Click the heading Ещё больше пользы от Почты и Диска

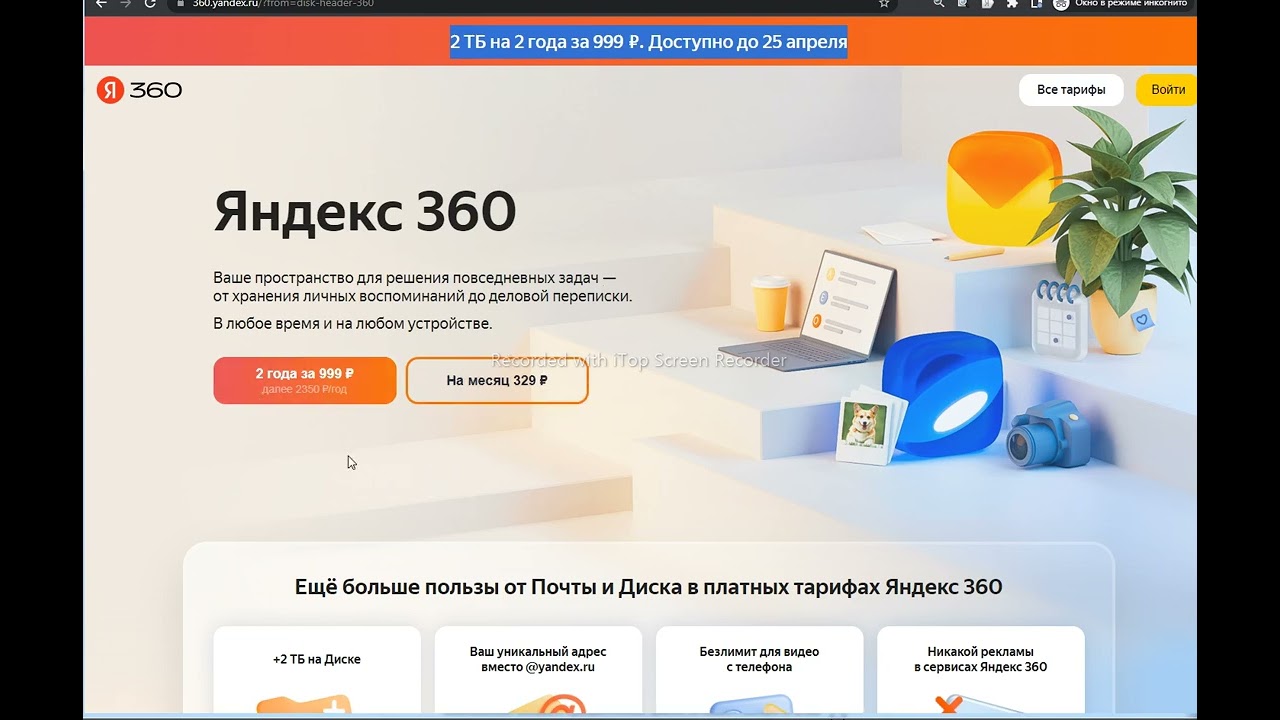click(648, 587)
